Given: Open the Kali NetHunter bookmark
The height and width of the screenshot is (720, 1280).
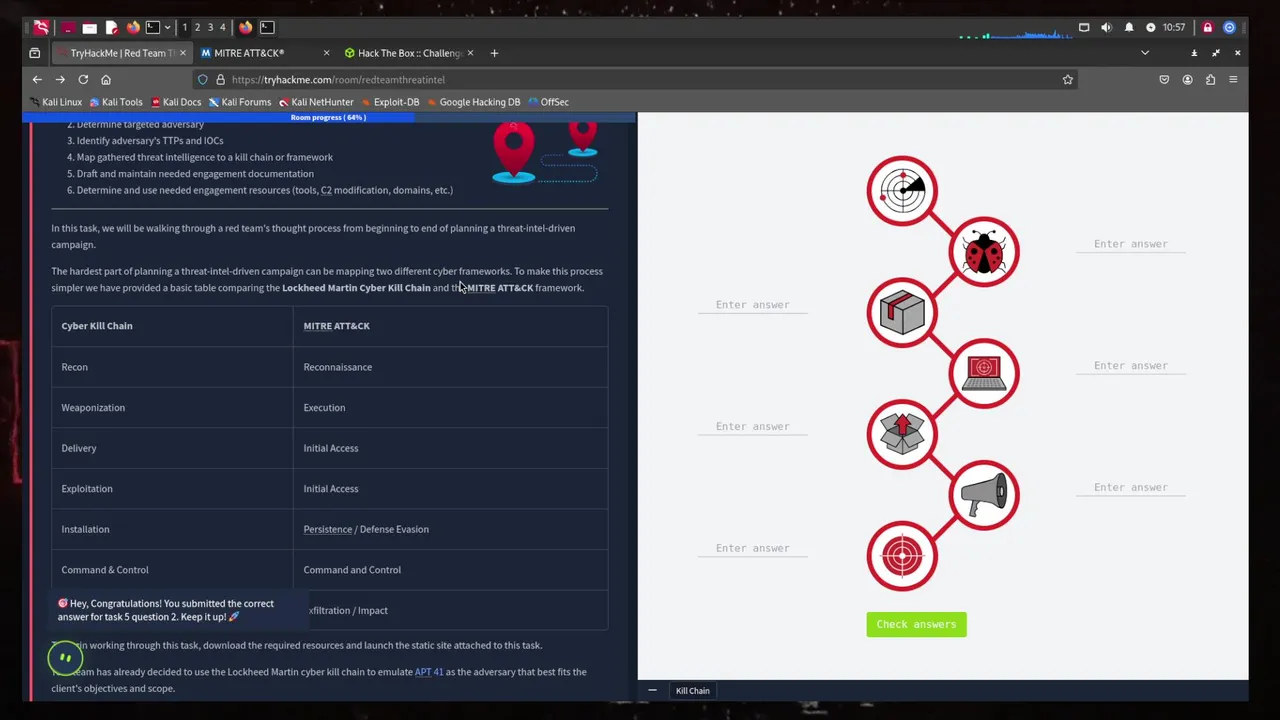Looking at the screenshot, I should (316, 102).
